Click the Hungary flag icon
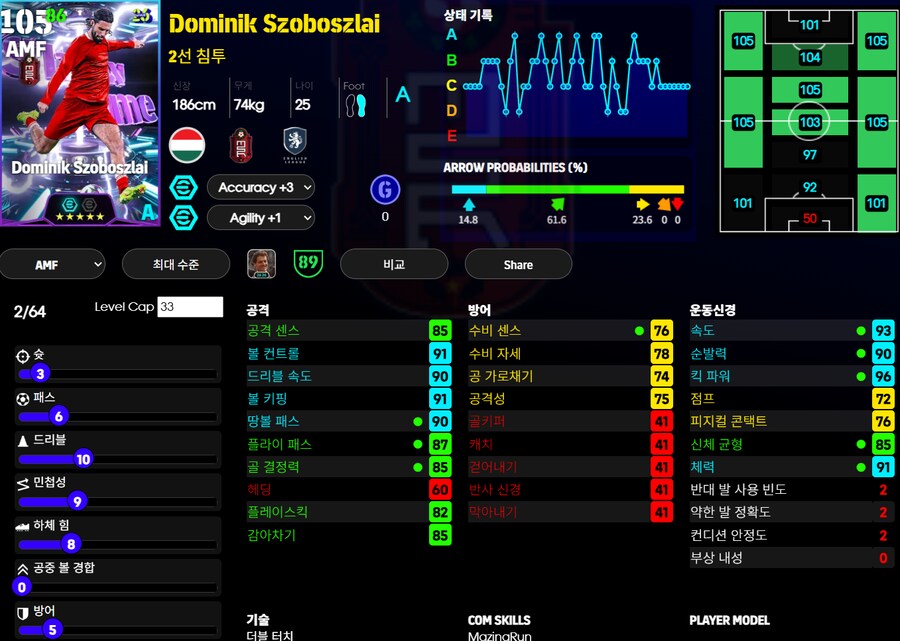The image size is (900, 641). tap(187, 145)
